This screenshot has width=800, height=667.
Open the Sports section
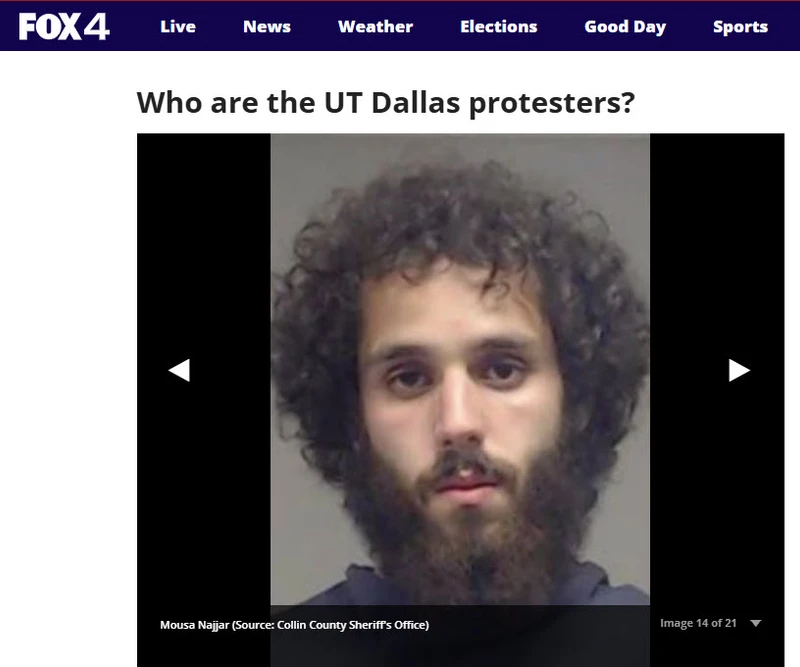(x=740, y=27)
